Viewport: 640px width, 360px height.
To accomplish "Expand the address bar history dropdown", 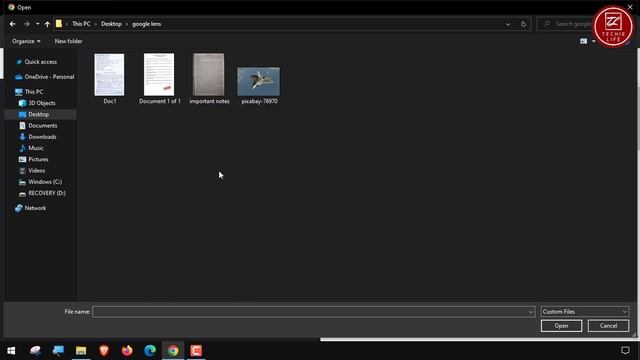I will pos(508,24).
